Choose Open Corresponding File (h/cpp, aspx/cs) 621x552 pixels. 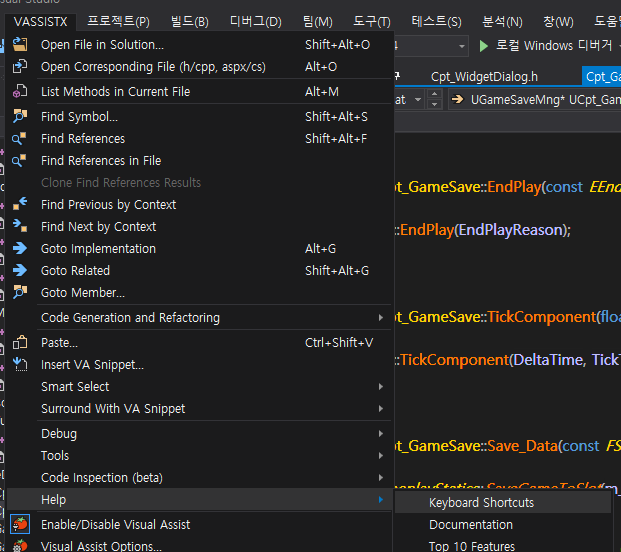200,67
